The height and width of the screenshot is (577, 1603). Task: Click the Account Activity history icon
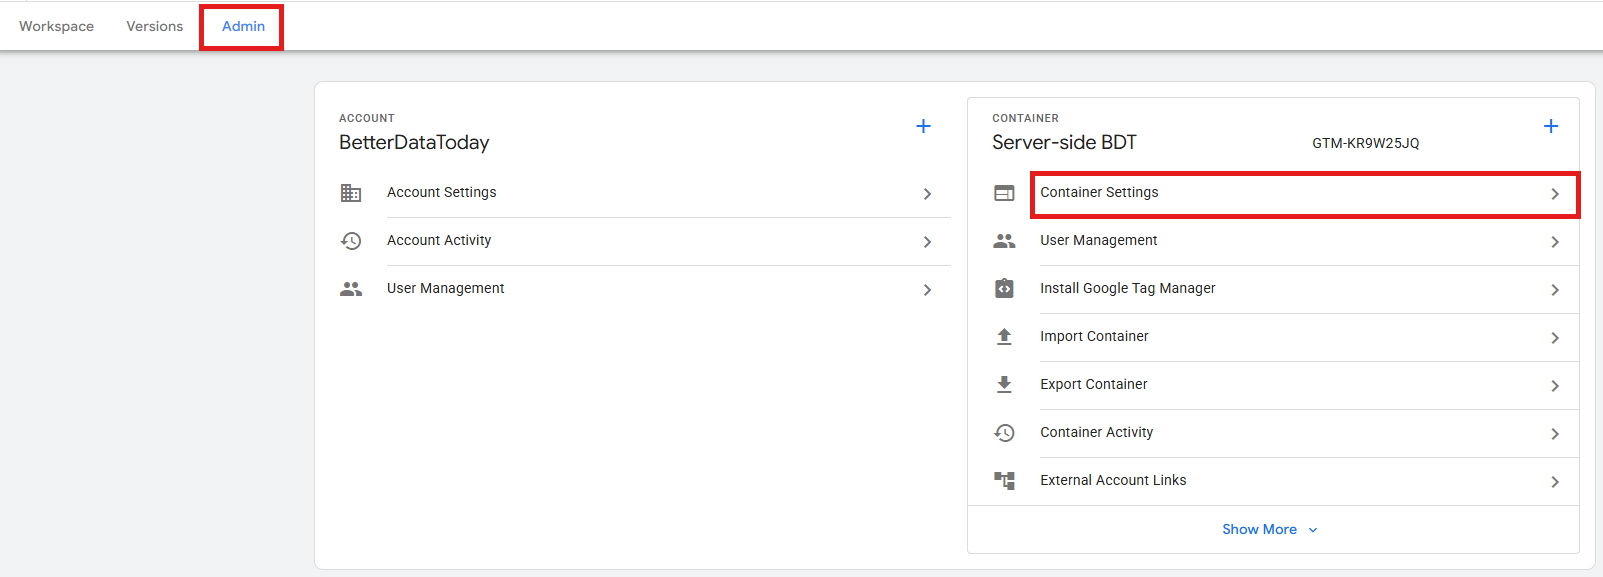351,241
